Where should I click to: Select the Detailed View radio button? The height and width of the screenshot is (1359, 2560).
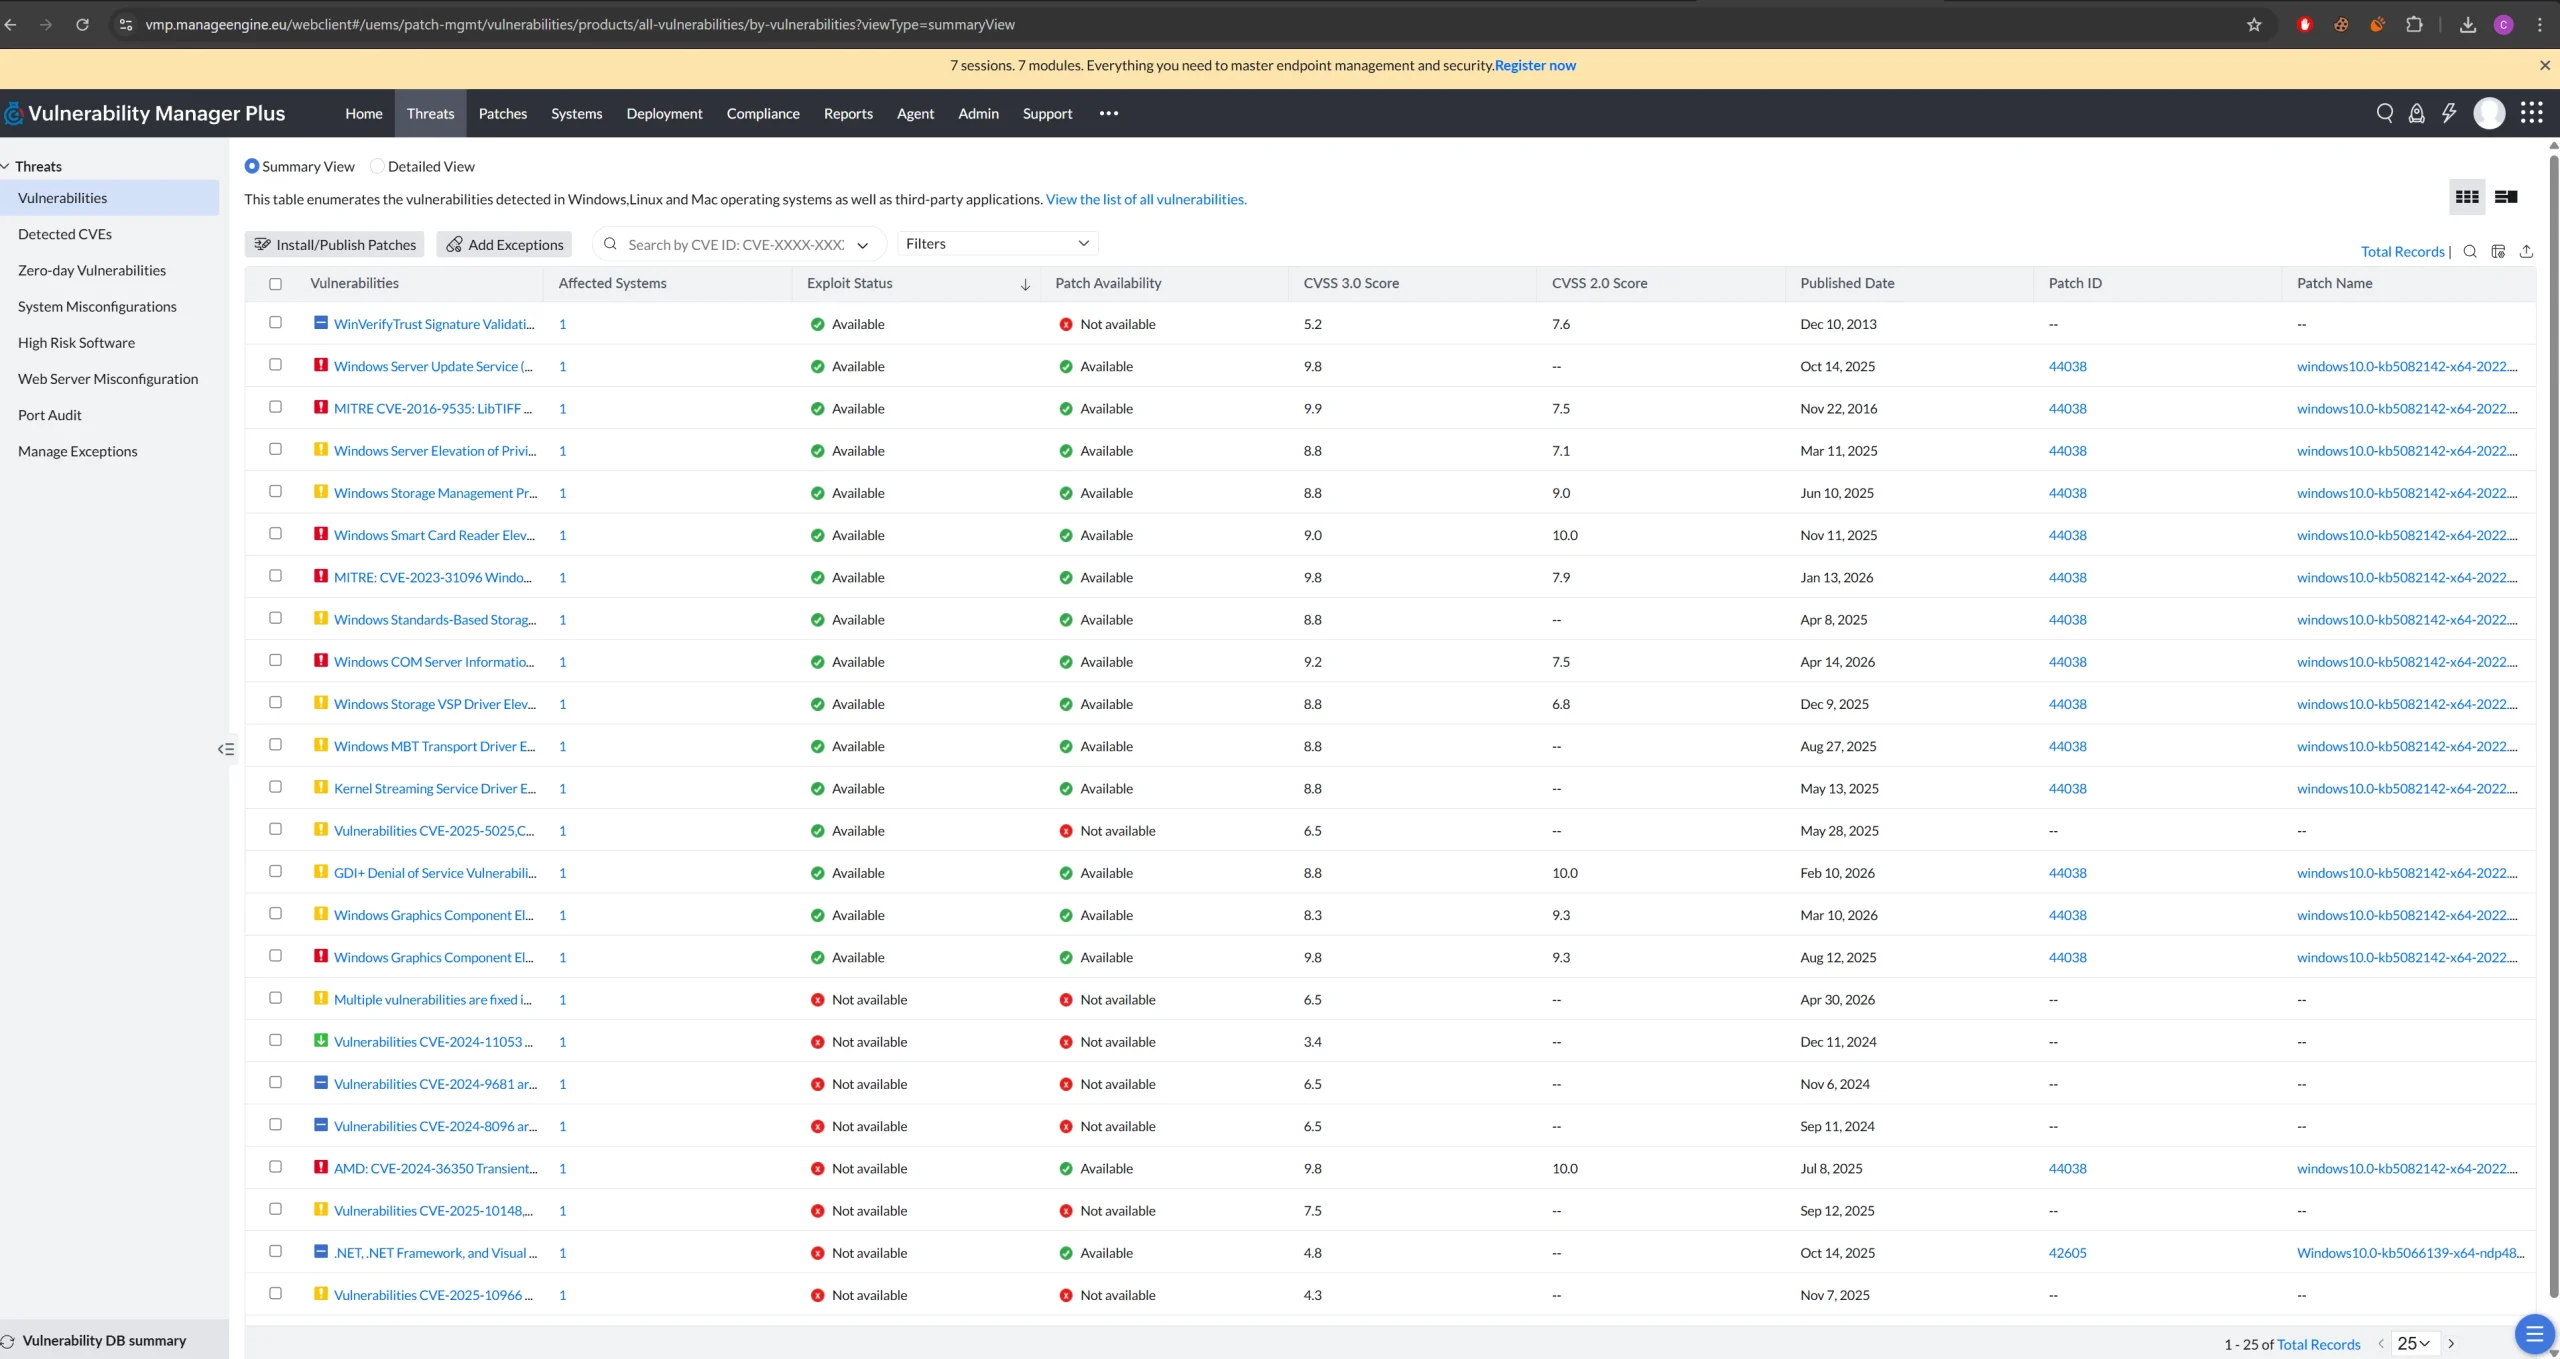(x=377, y=166)
